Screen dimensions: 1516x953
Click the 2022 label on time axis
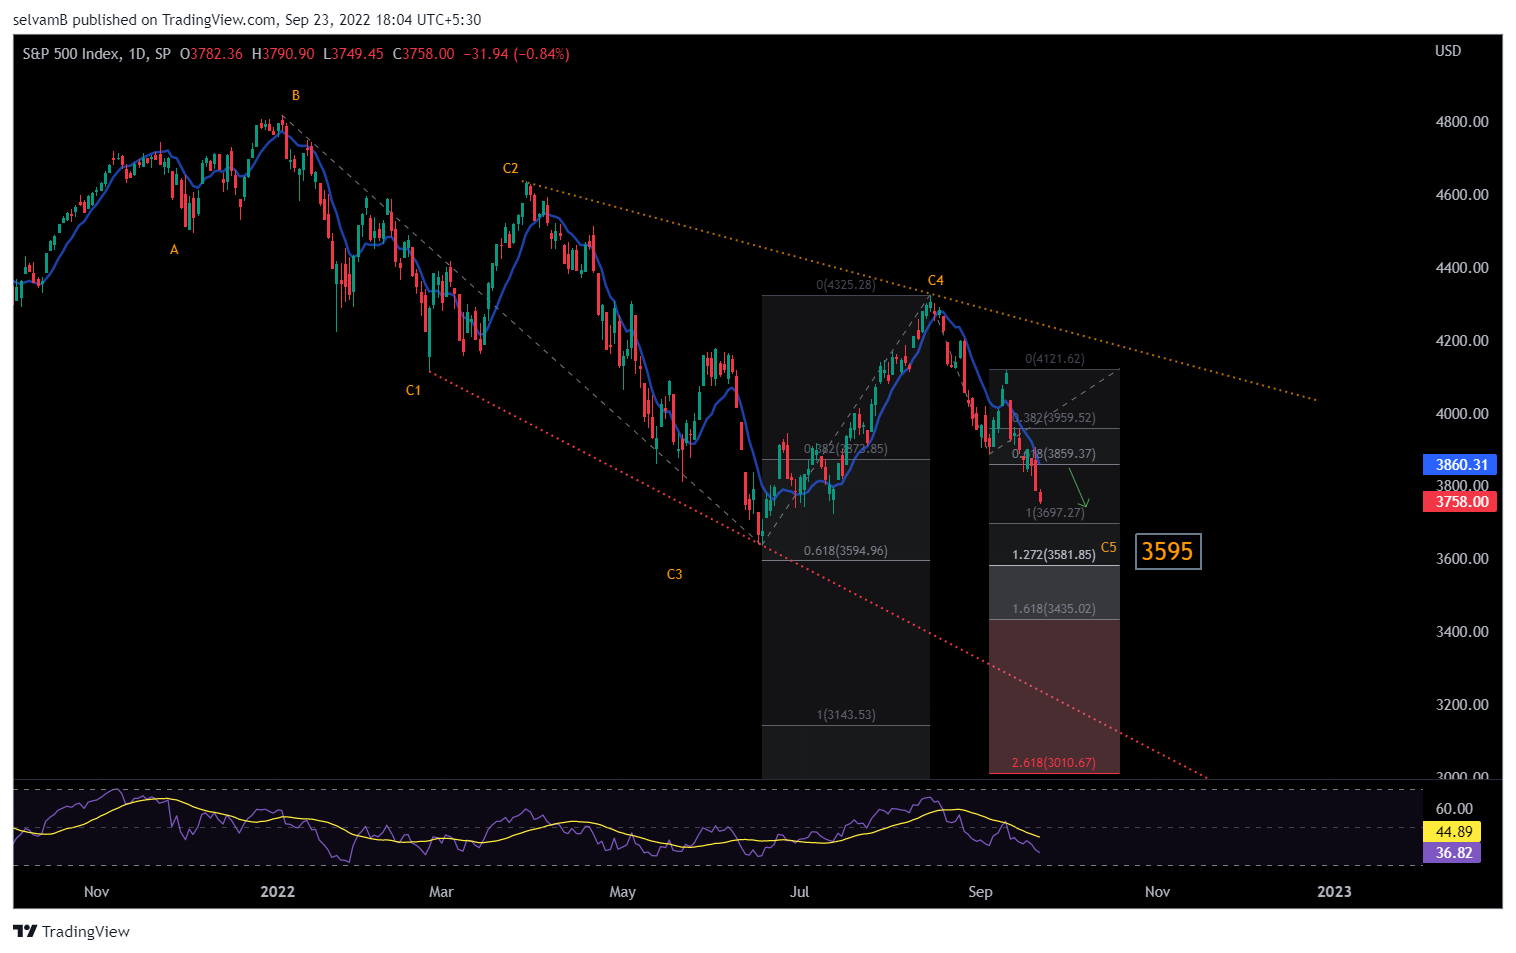278,892
